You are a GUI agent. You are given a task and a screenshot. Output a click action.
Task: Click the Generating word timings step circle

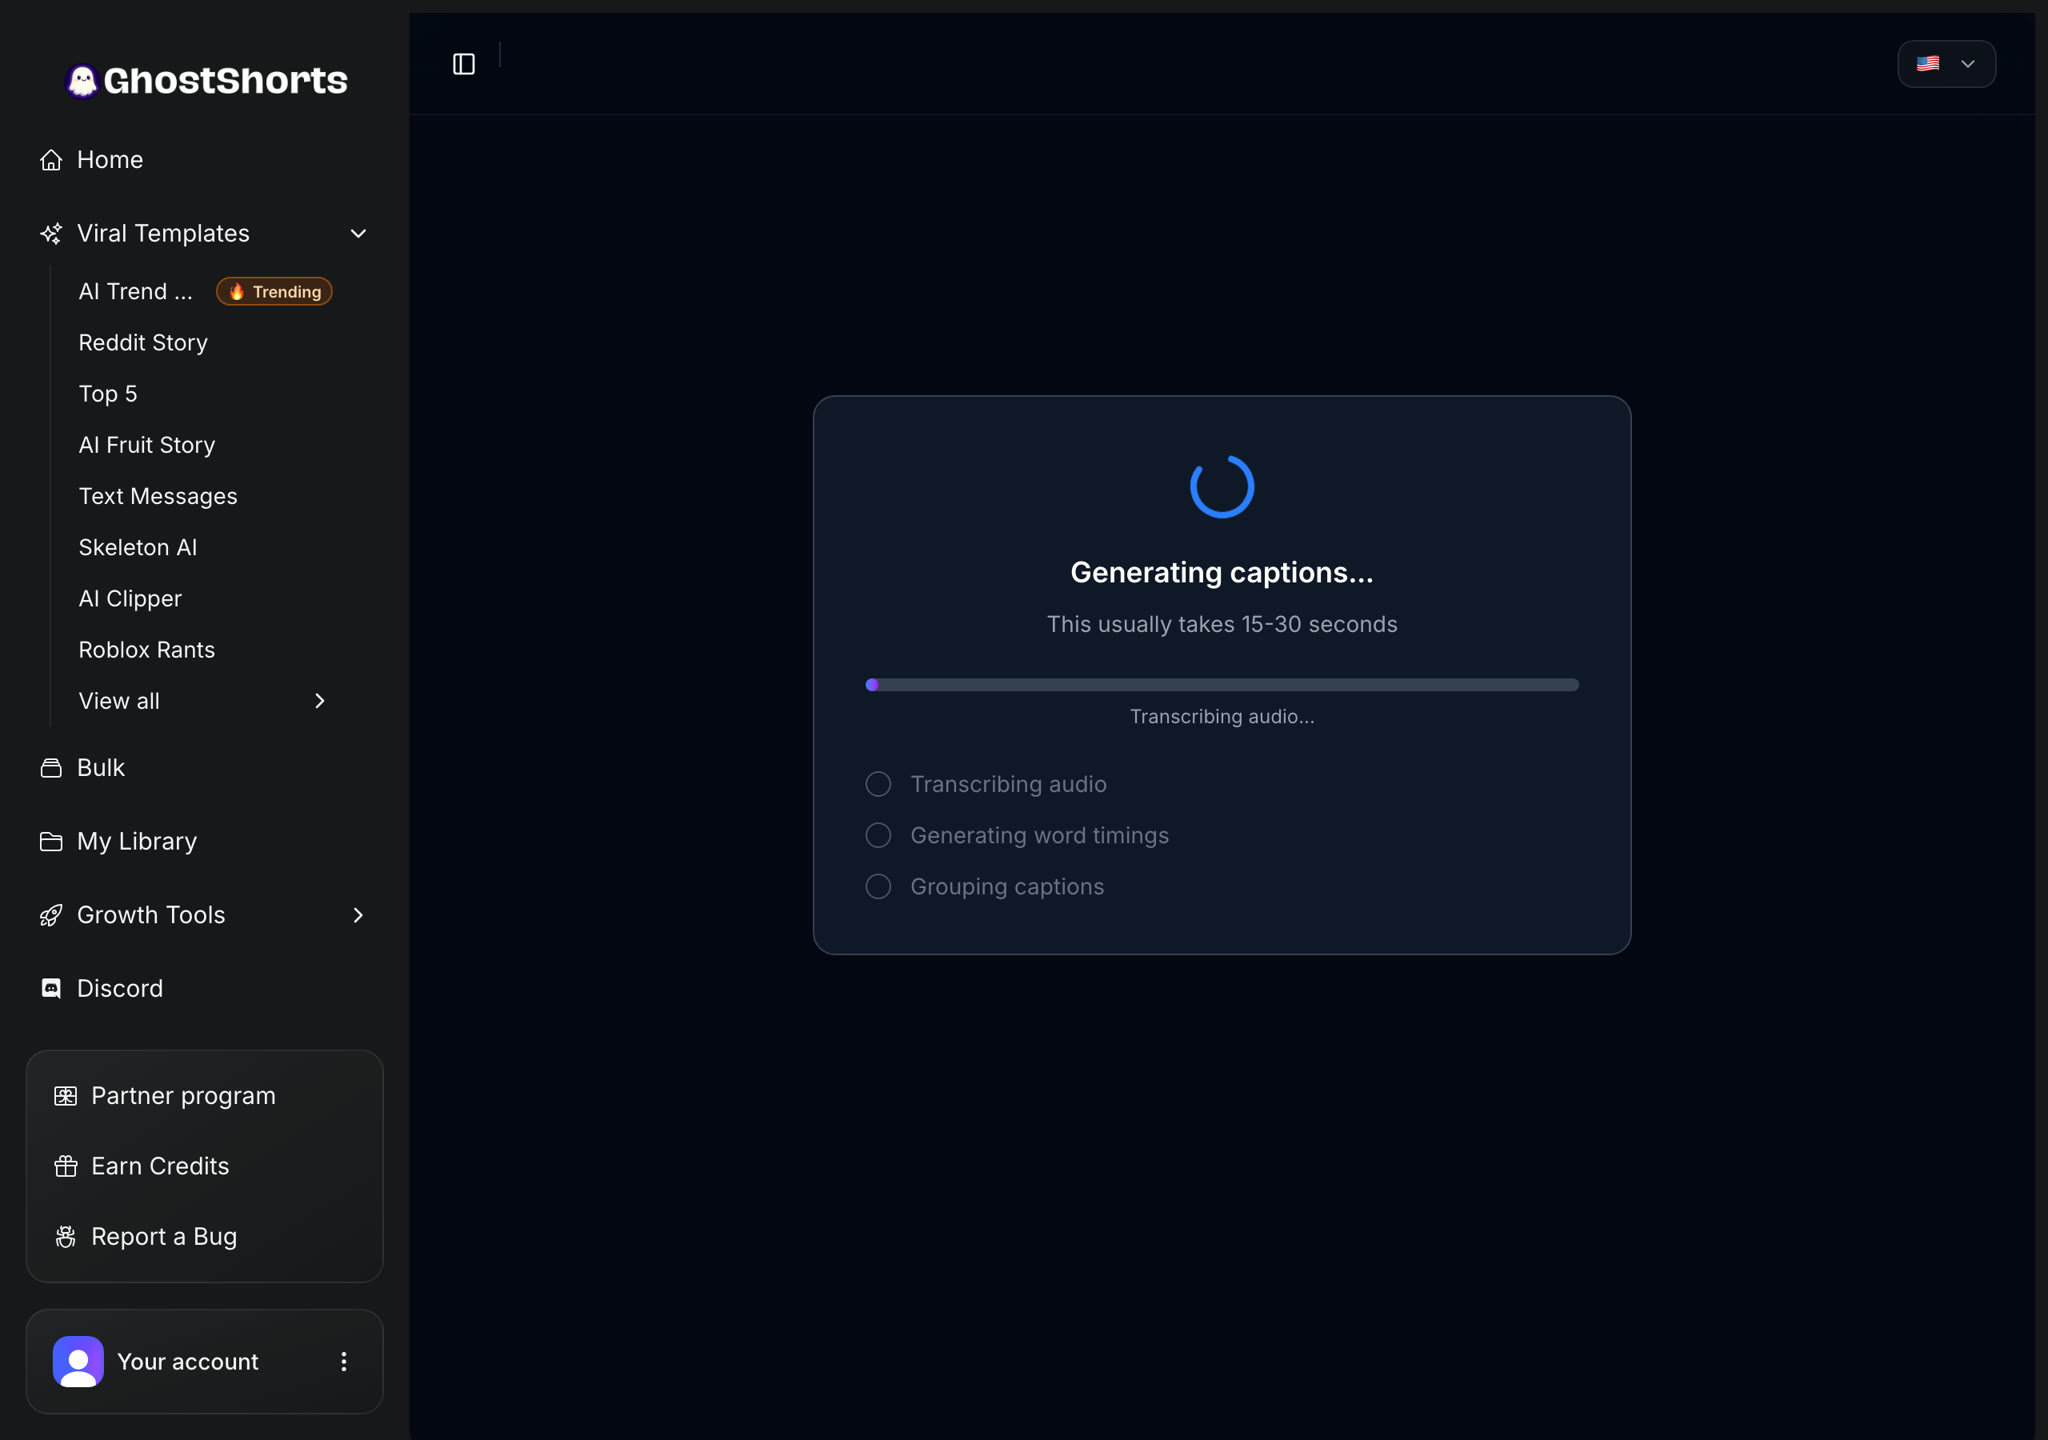coord(878,836)
